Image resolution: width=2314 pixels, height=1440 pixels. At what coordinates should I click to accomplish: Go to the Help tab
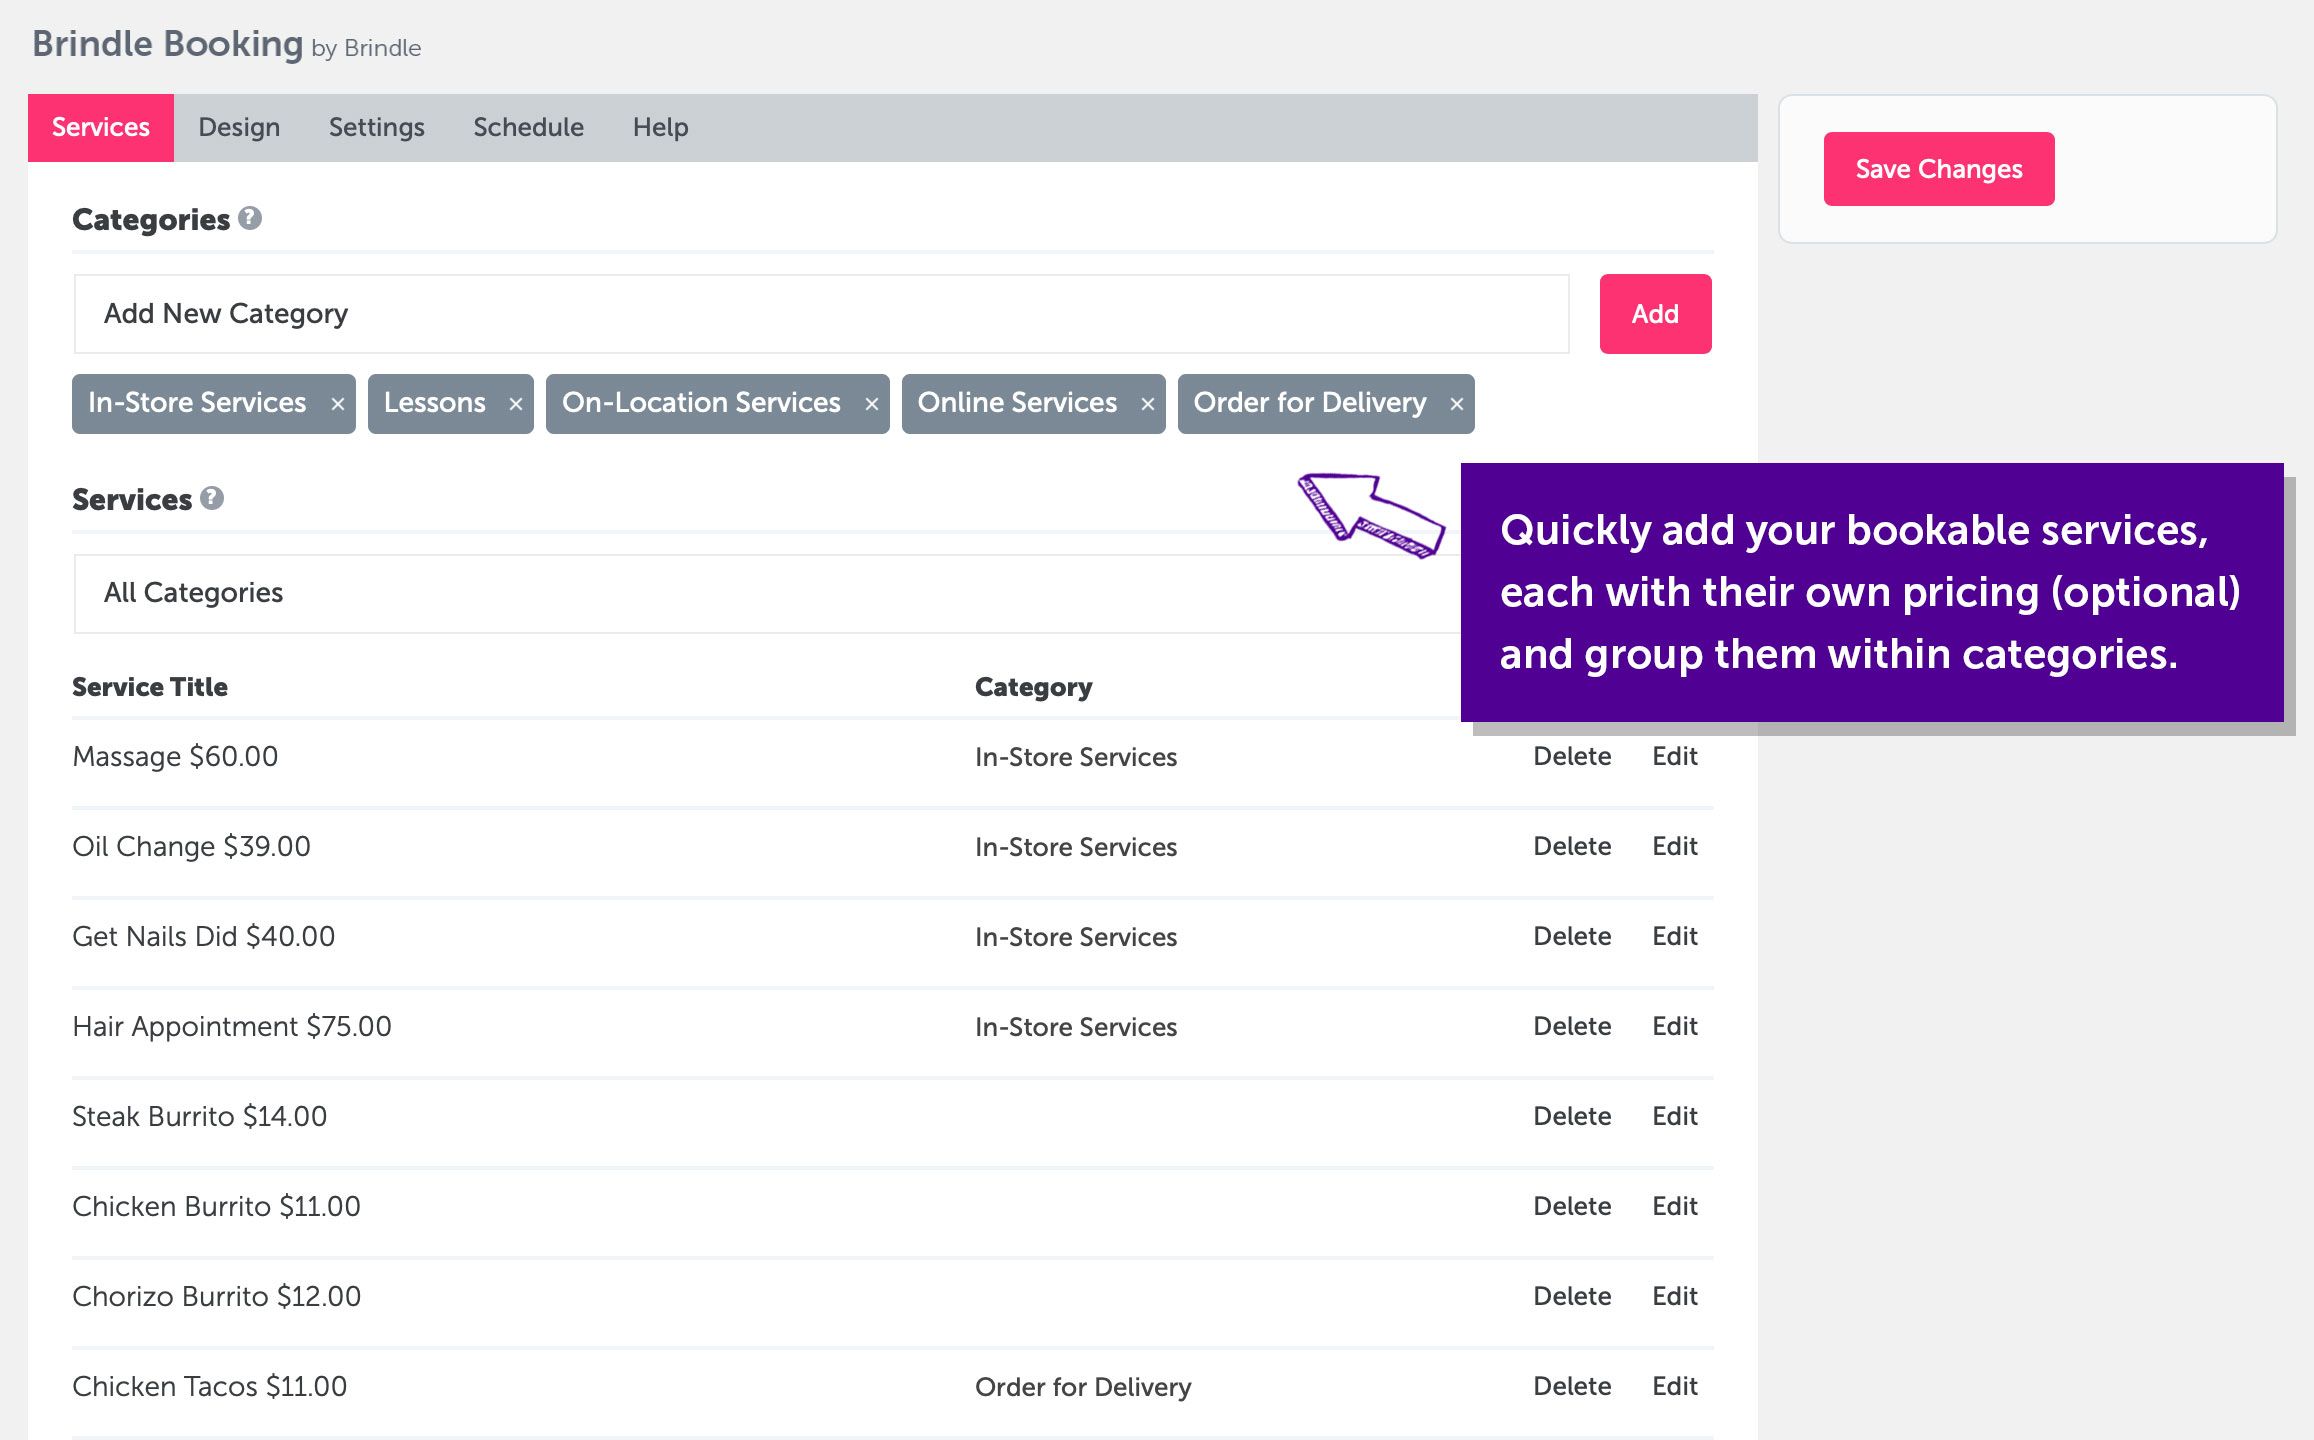[661, 128]
